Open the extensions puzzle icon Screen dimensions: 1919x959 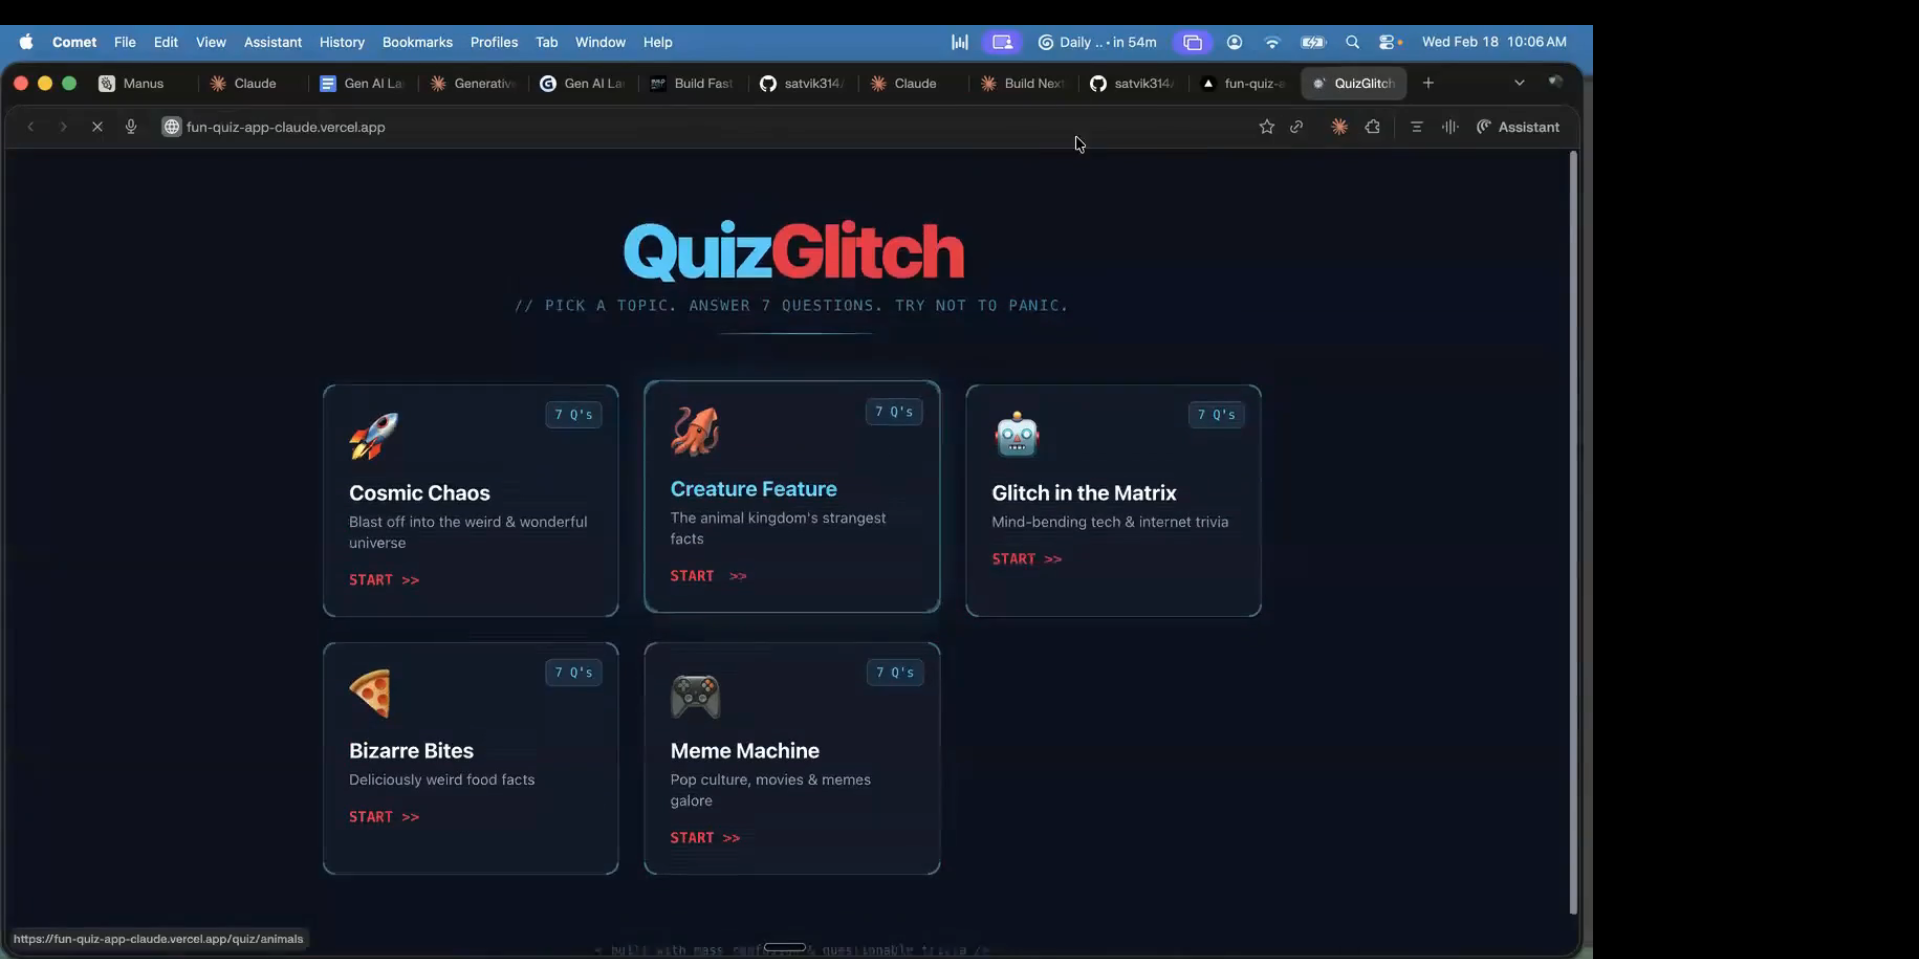click(1372, 127)
